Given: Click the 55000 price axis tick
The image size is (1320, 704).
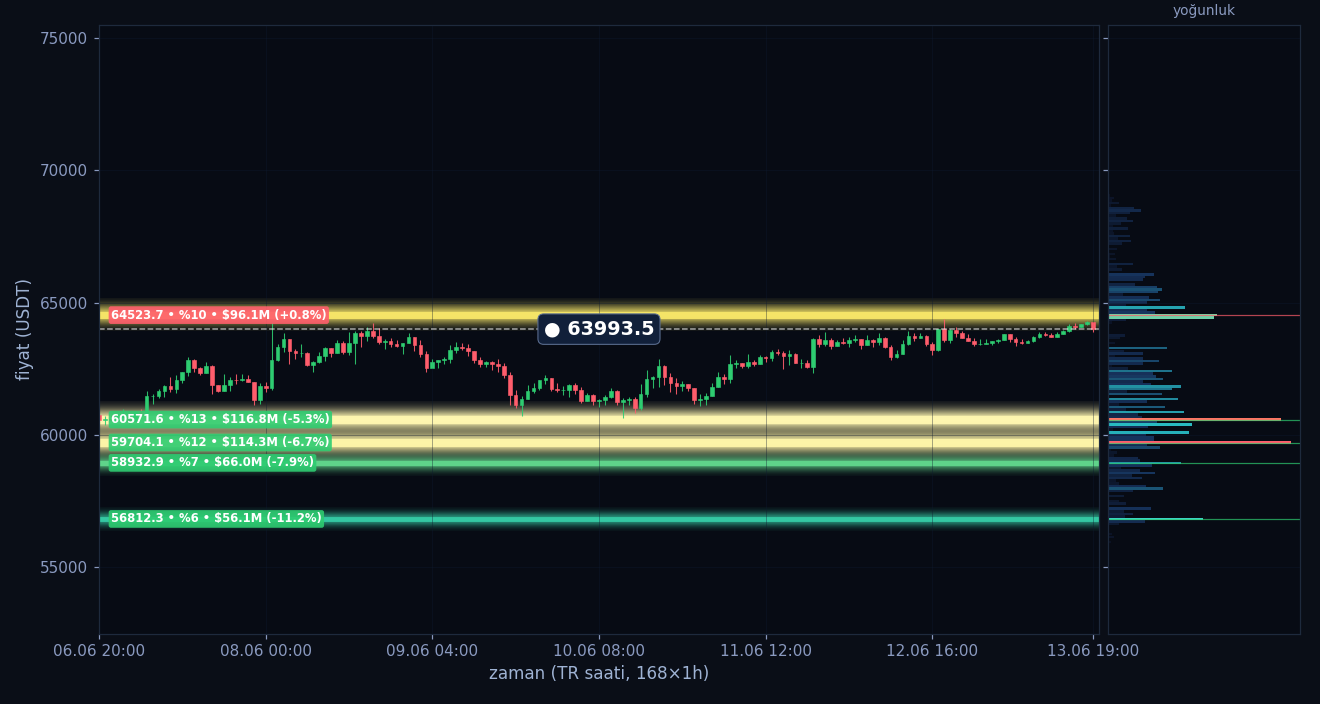Looking at the screenshot, I should click(x=64, y=567).
